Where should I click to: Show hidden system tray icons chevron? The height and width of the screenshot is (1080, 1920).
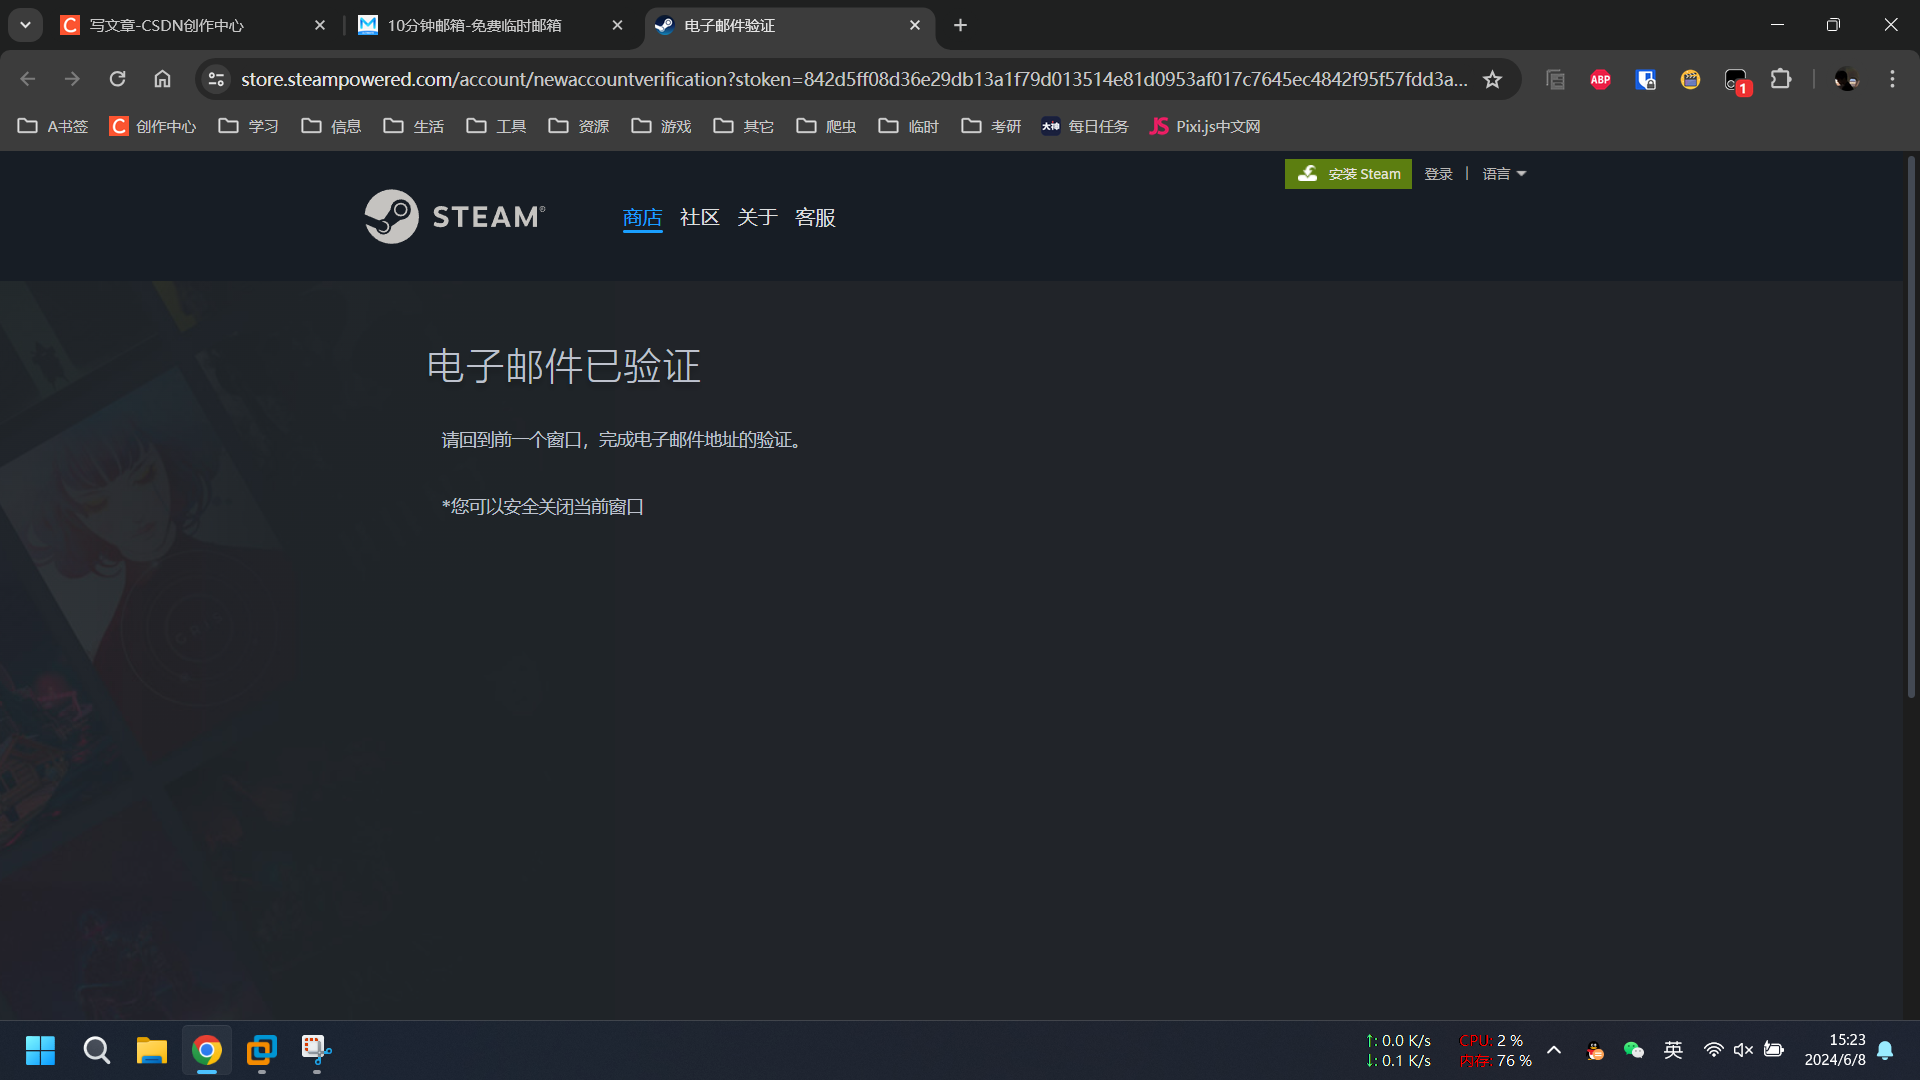pyautogui.click(x=1554, y=1049)
